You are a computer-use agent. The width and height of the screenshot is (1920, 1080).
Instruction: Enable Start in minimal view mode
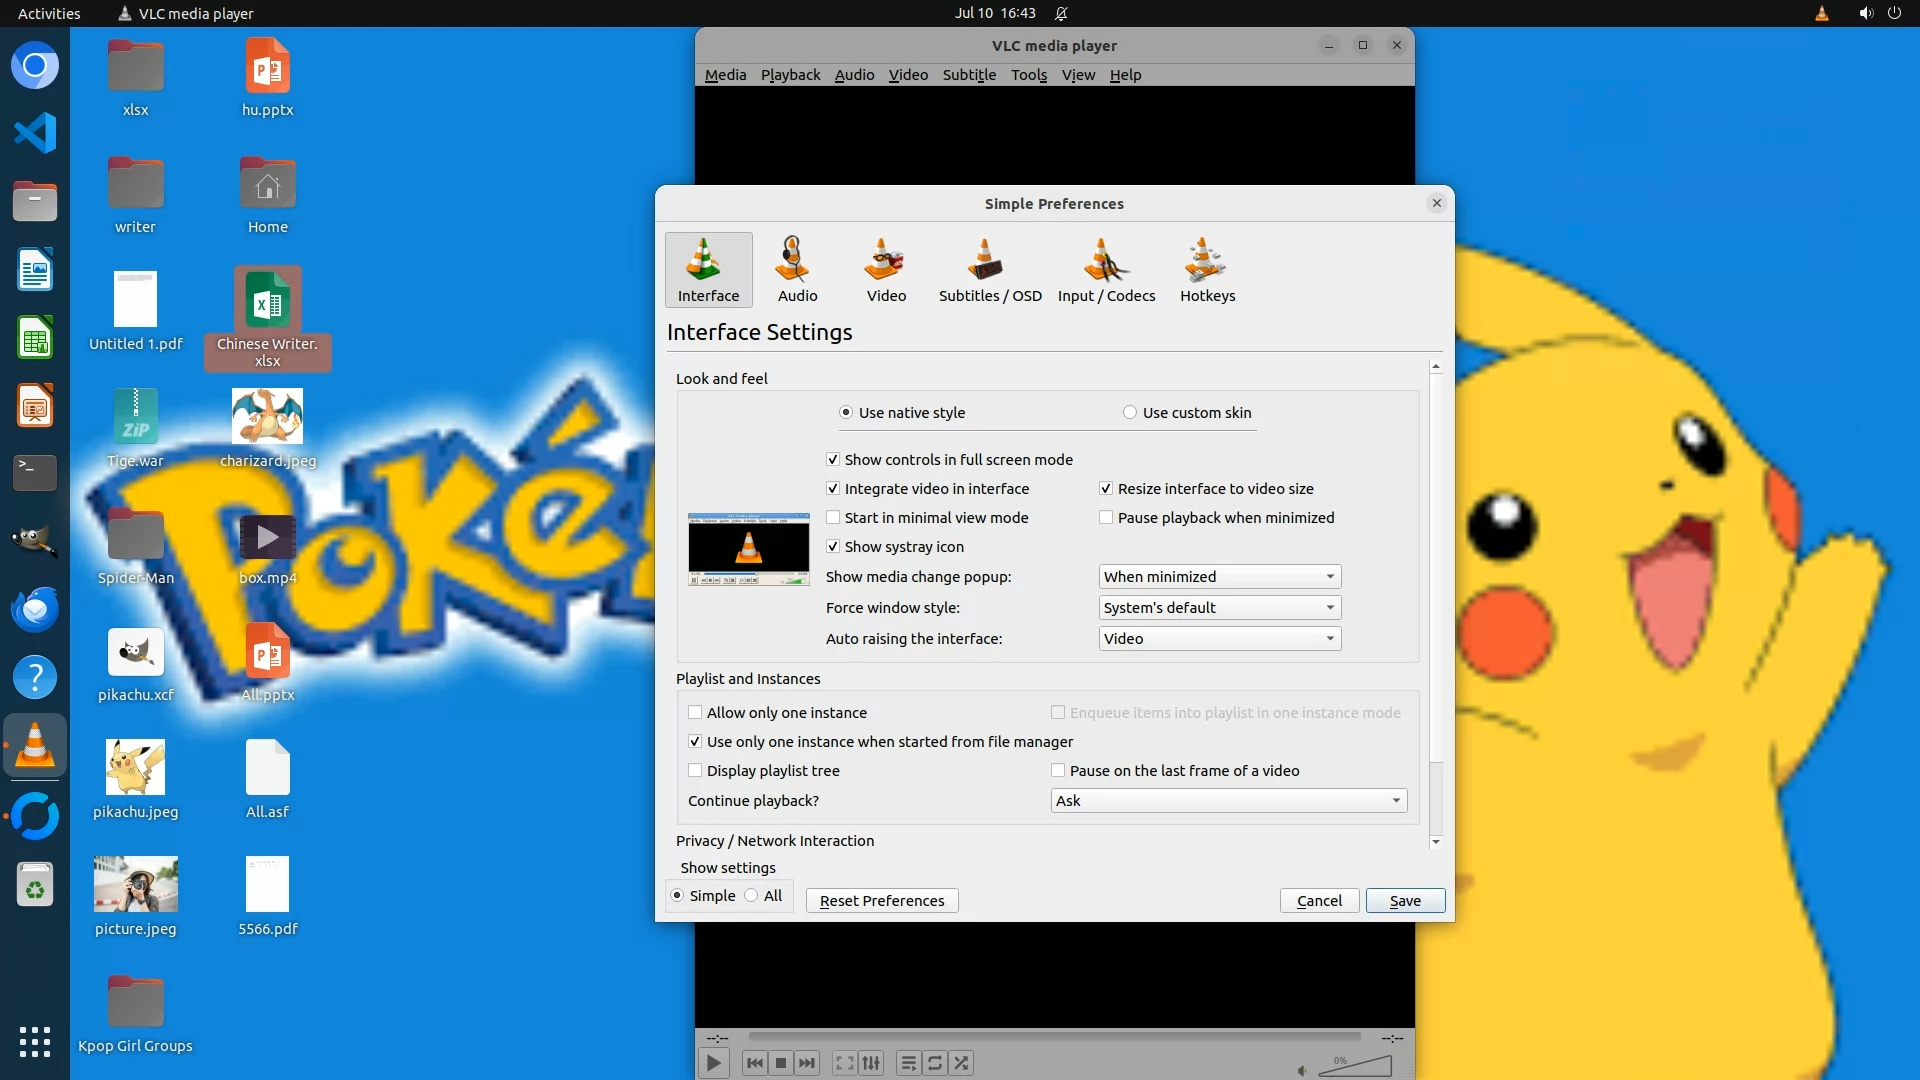(x=833, y=518)
